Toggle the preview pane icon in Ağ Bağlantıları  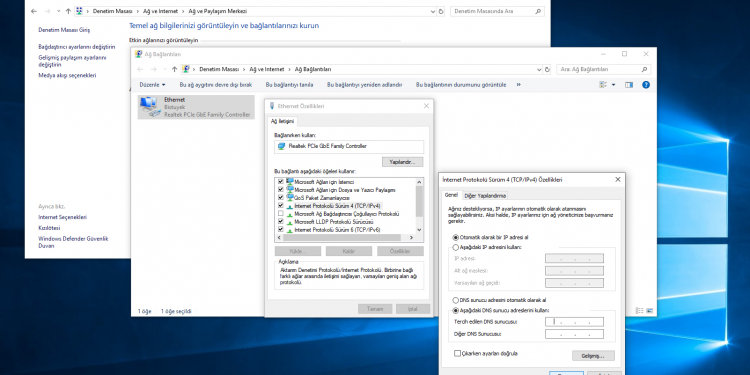click(629, 85)
